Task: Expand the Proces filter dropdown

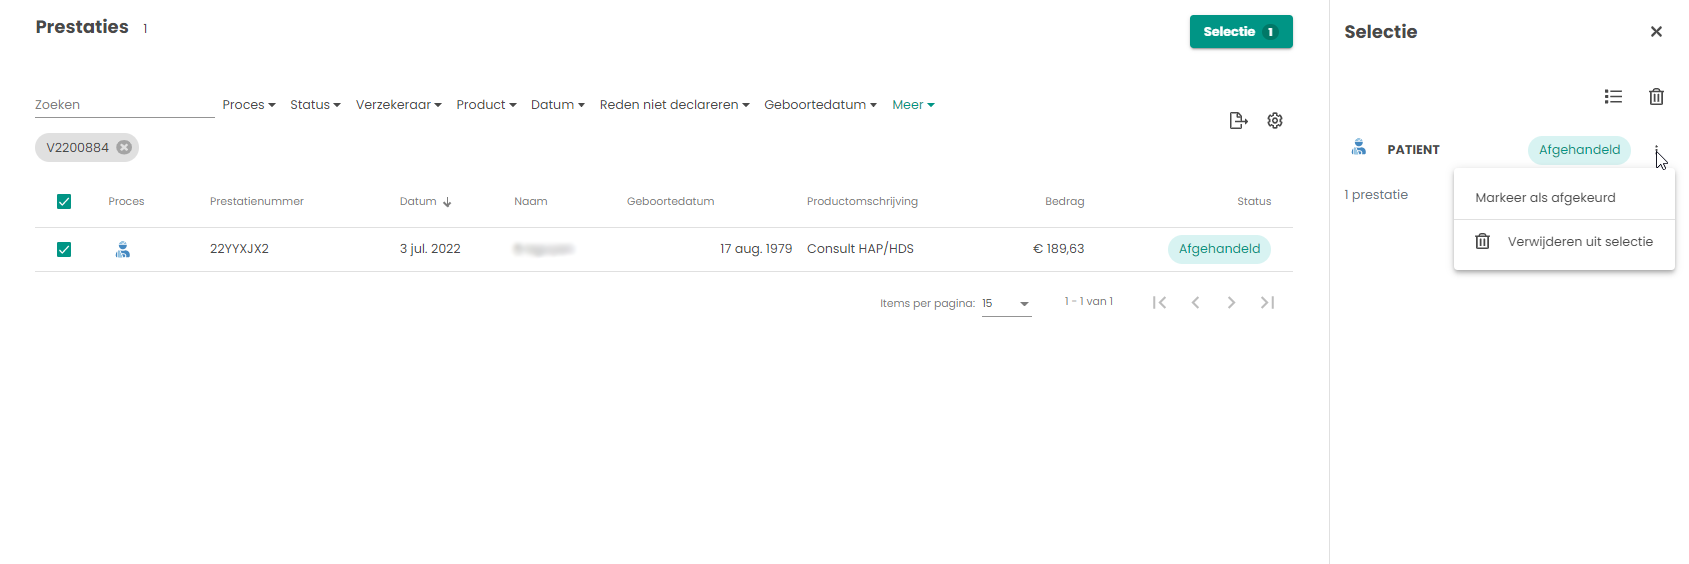Action: pyautogui.click(x=249, y=105)
